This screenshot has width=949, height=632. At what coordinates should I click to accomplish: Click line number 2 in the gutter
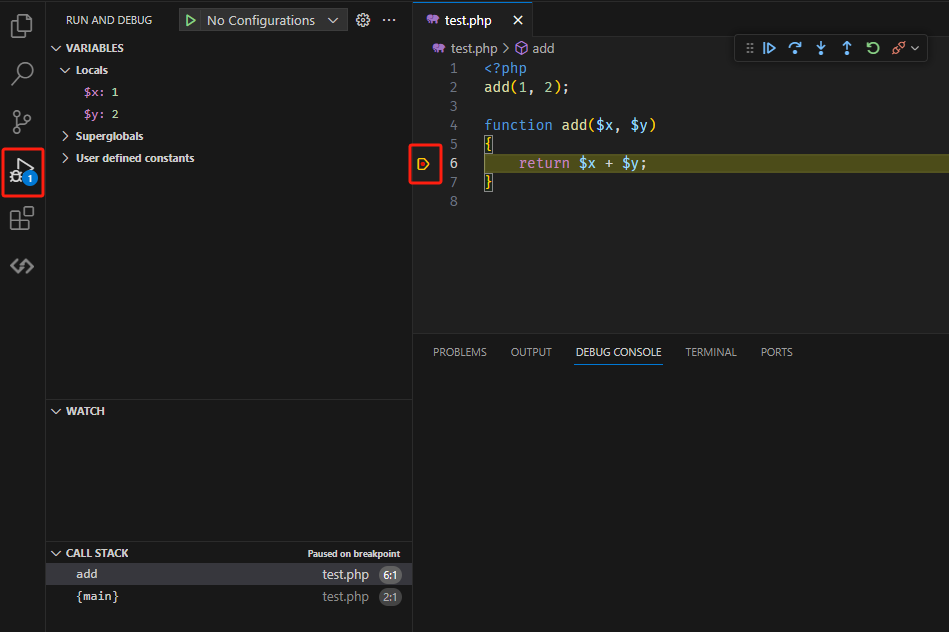coord(453,87)
